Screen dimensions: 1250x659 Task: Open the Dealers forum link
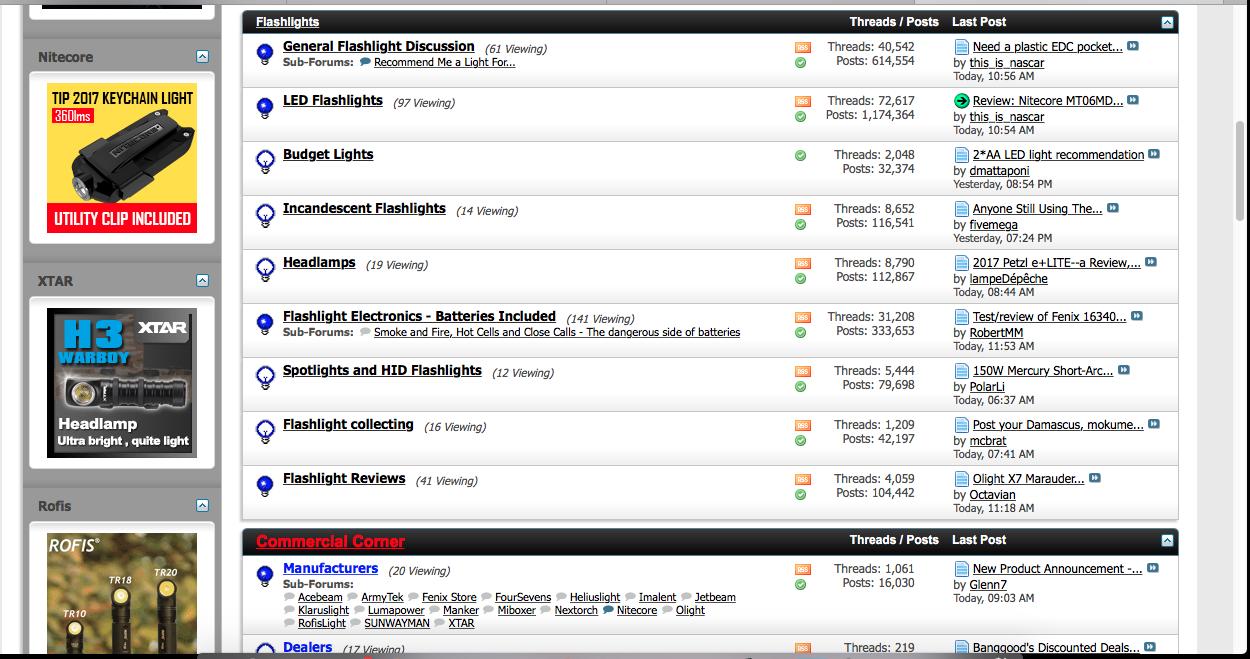[307, 647]
